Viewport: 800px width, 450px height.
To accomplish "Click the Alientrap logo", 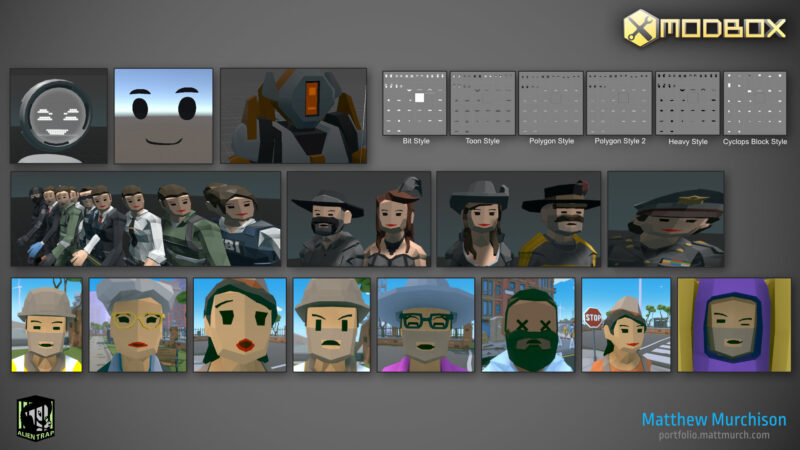I will [35, 418].
